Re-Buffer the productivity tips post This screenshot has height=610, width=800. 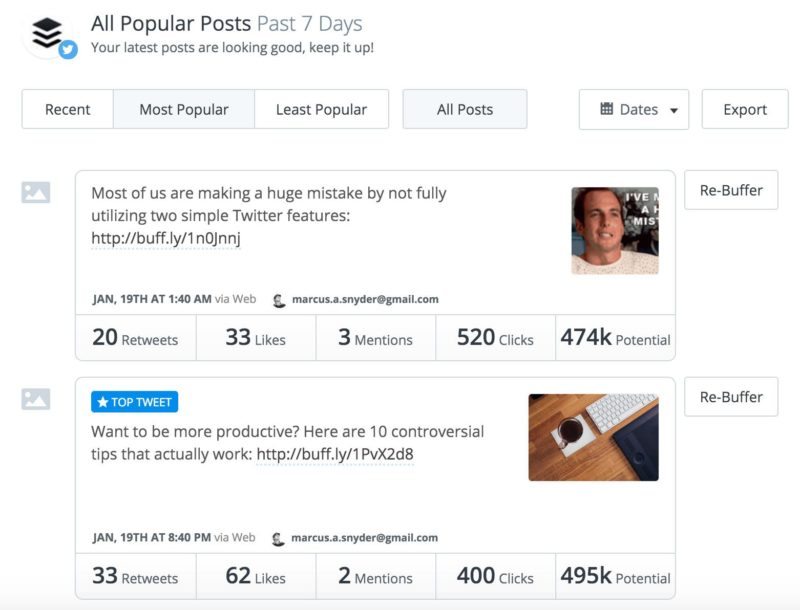(x=731, y=397)
